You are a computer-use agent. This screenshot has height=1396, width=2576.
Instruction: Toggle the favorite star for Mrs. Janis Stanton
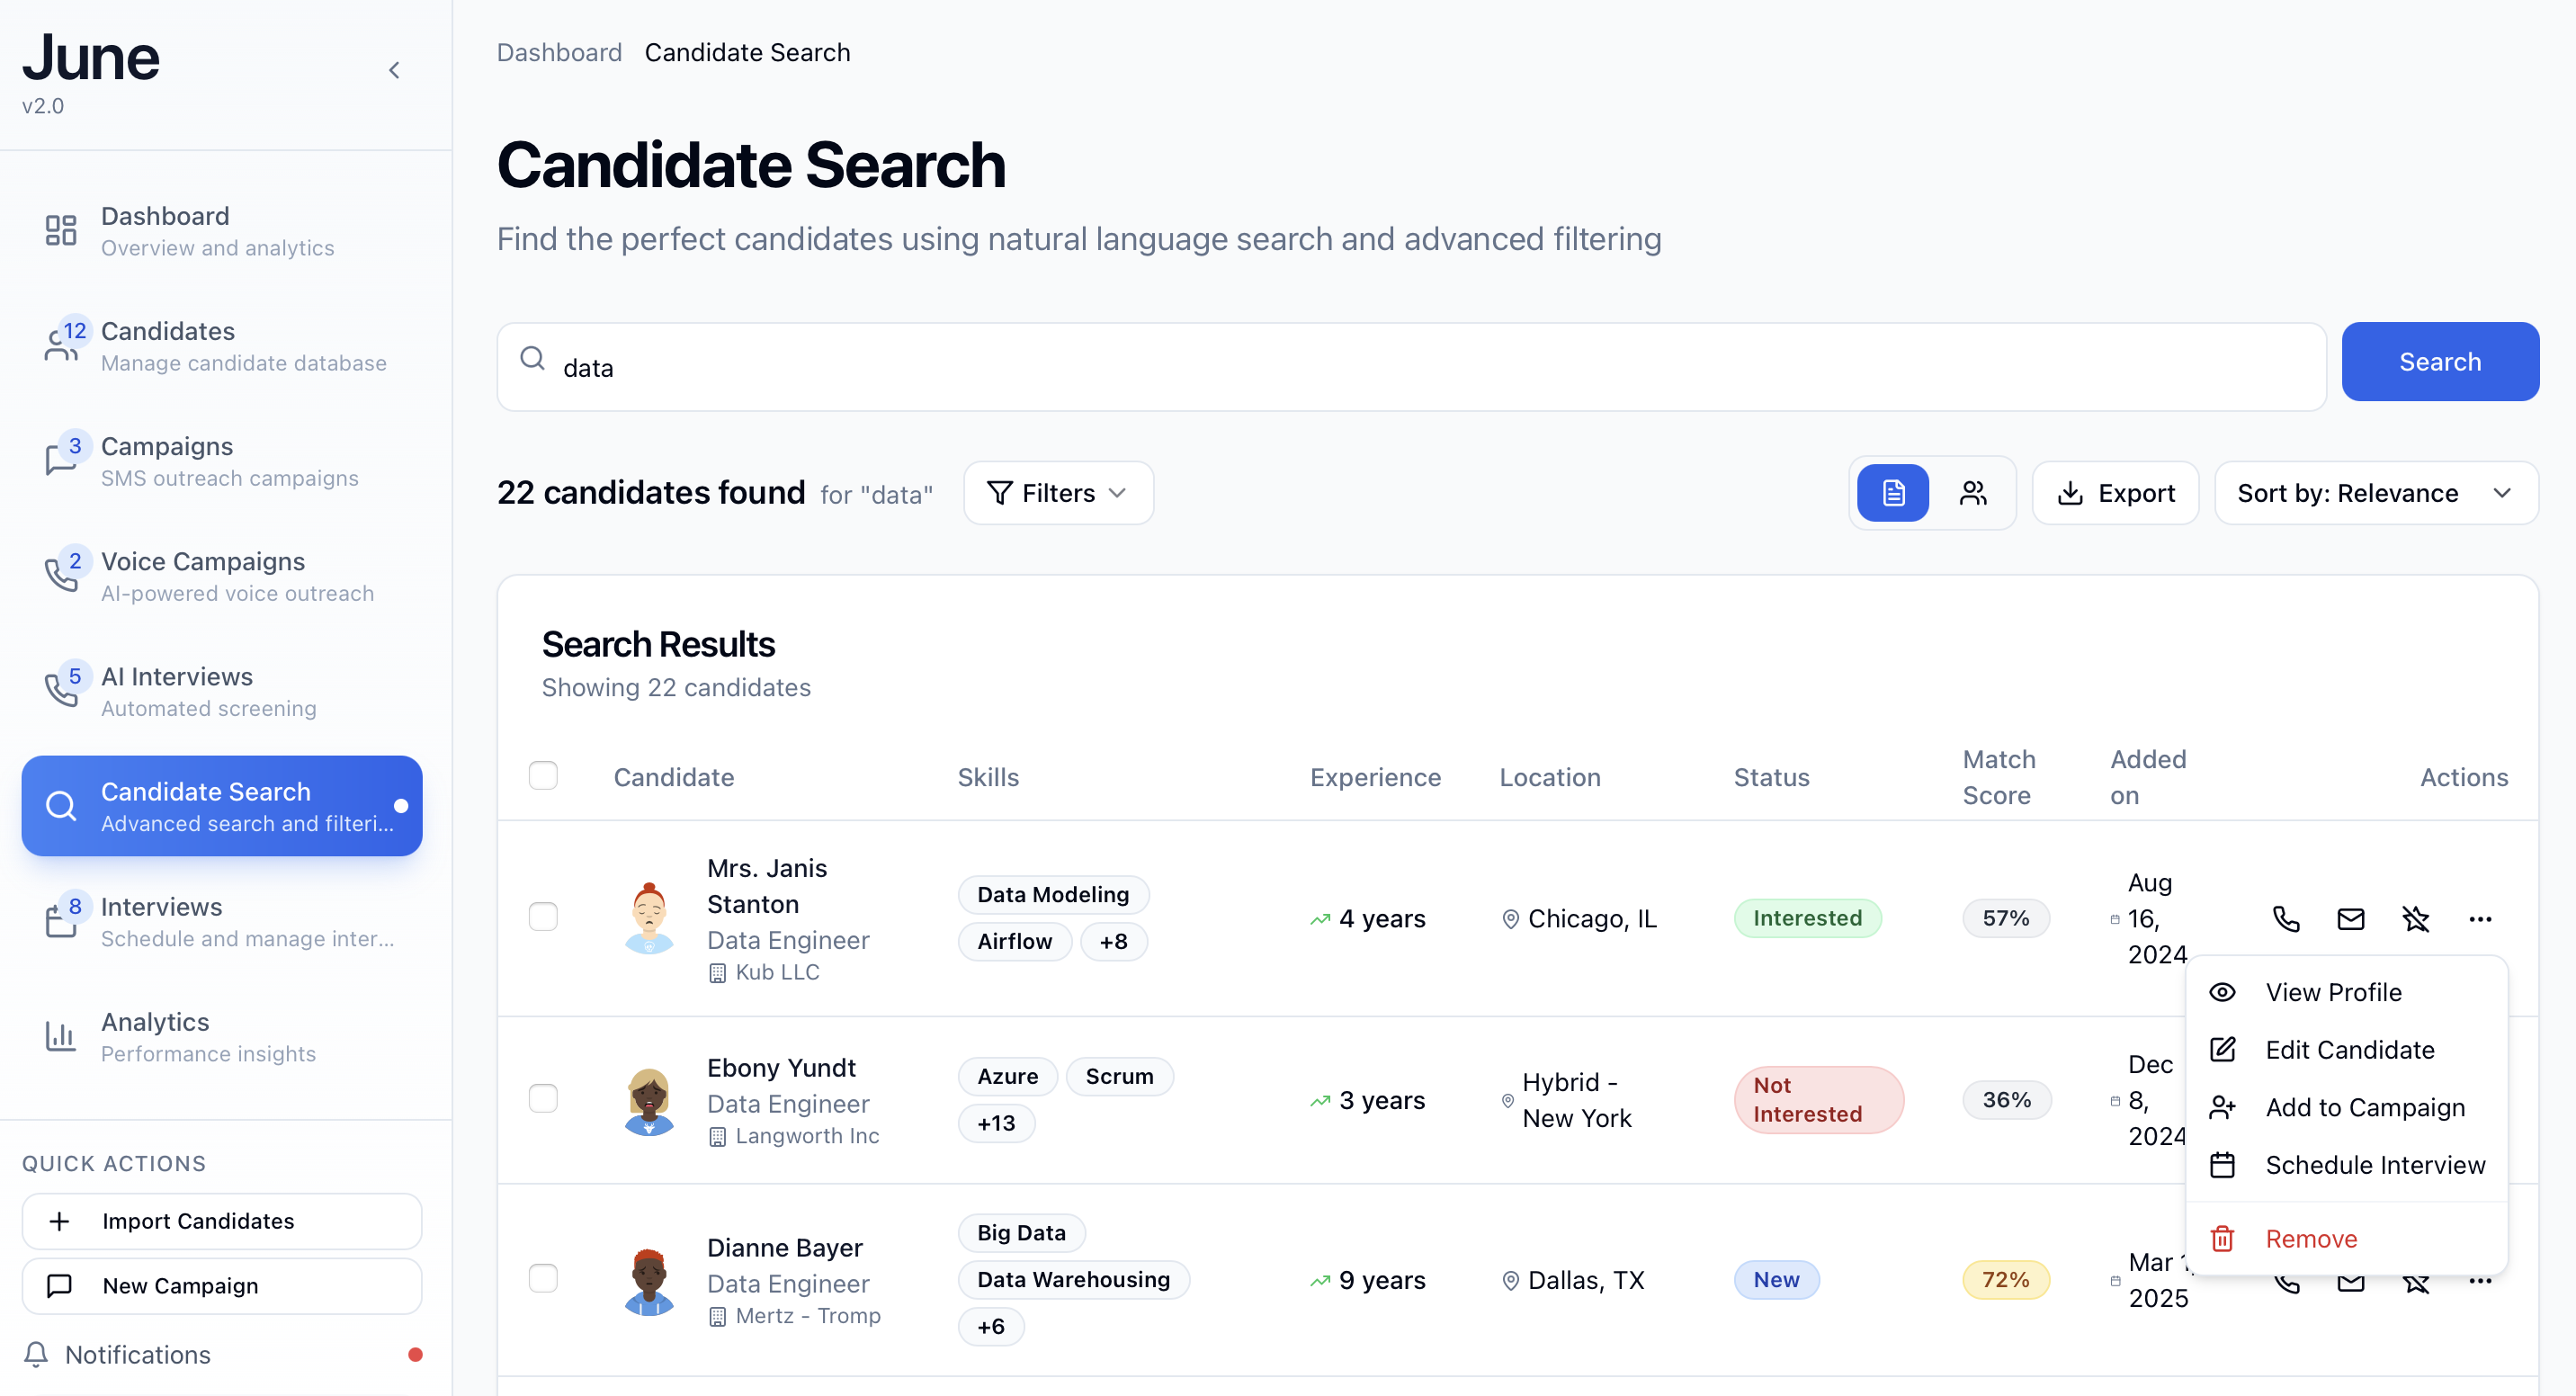pyautogui.click(x=2417, y=918)
